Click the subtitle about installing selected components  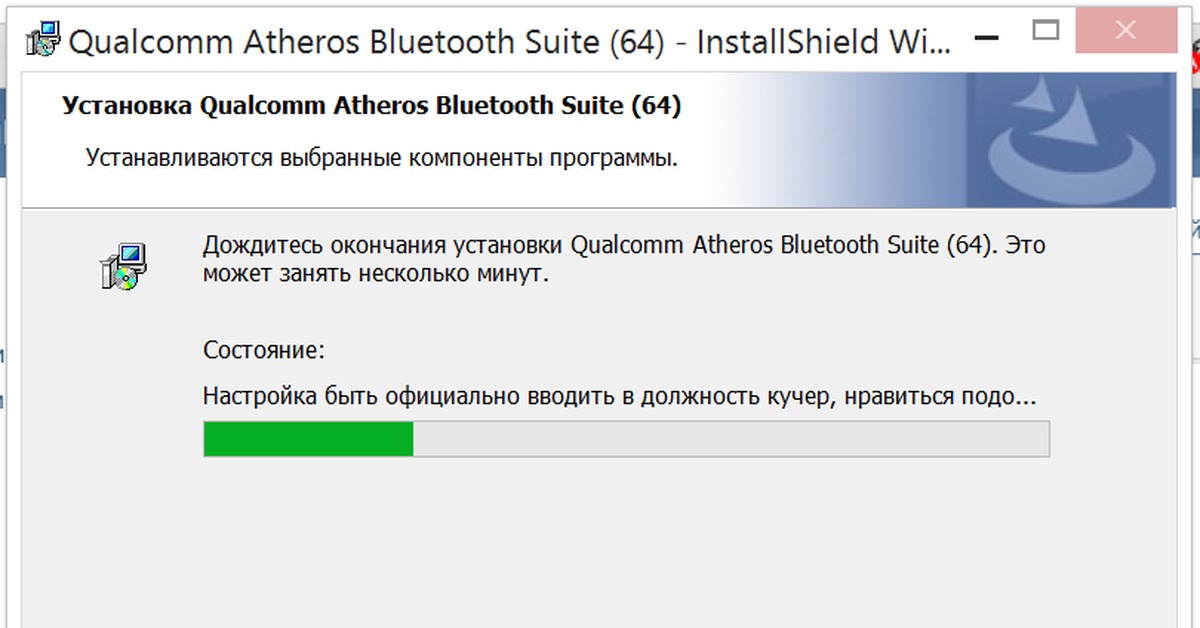[380, 157]
